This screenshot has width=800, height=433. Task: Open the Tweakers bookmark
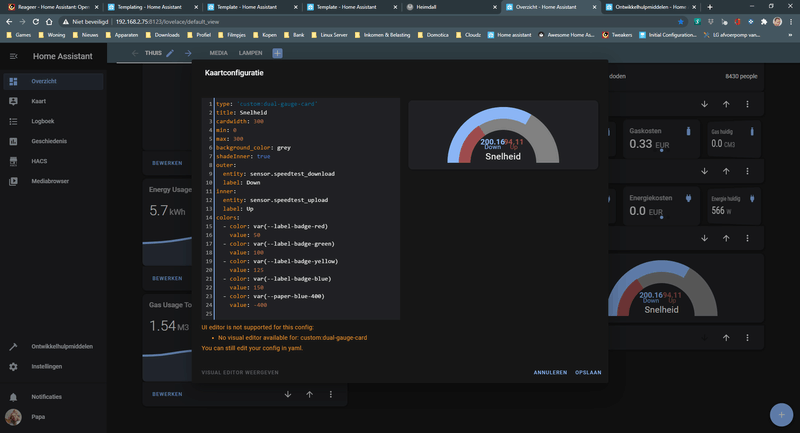617,35
